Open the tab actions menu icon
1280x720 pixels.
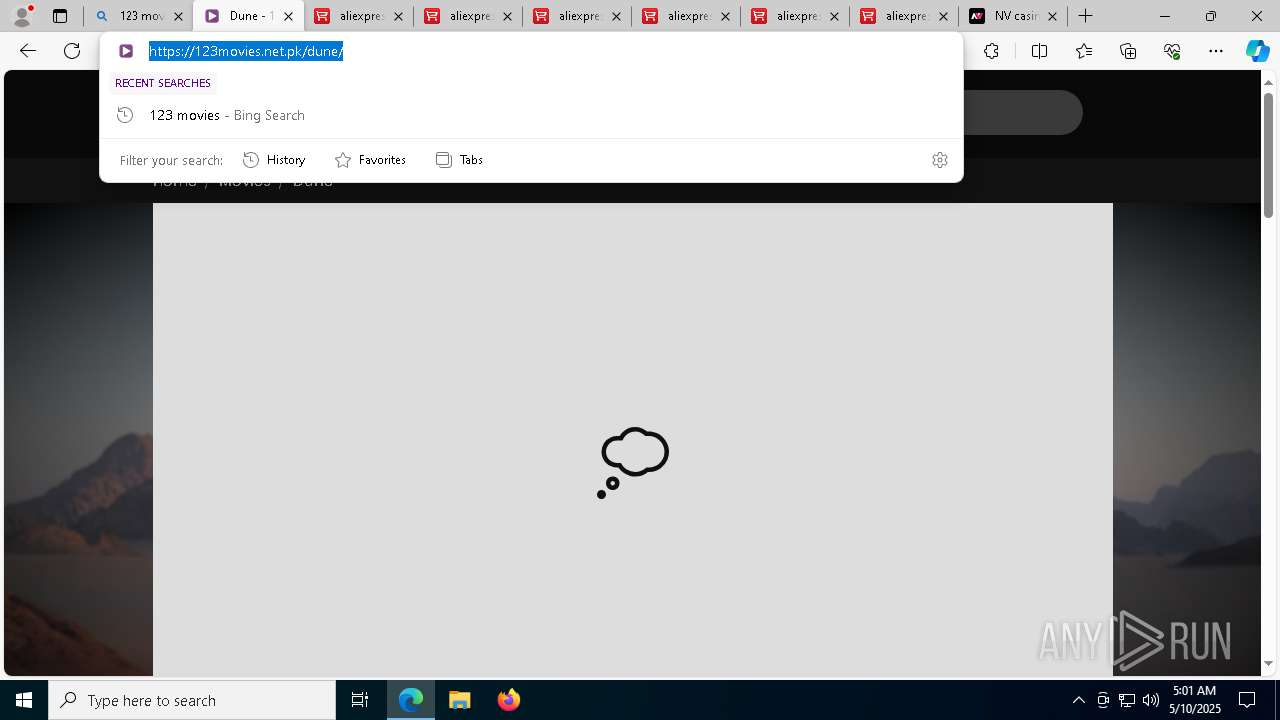tap(60, 16)
